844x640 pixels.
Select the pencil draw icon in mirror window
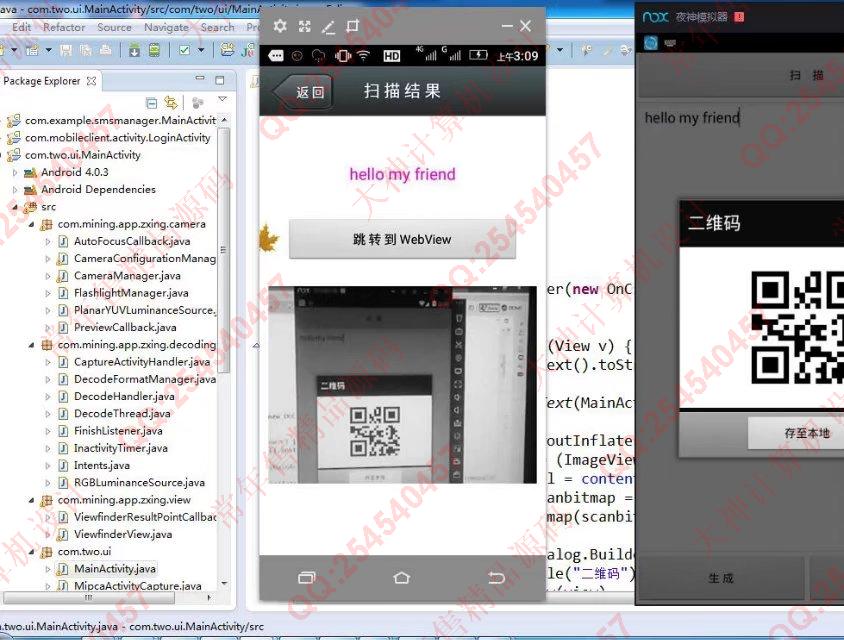[x=328, y=27]
